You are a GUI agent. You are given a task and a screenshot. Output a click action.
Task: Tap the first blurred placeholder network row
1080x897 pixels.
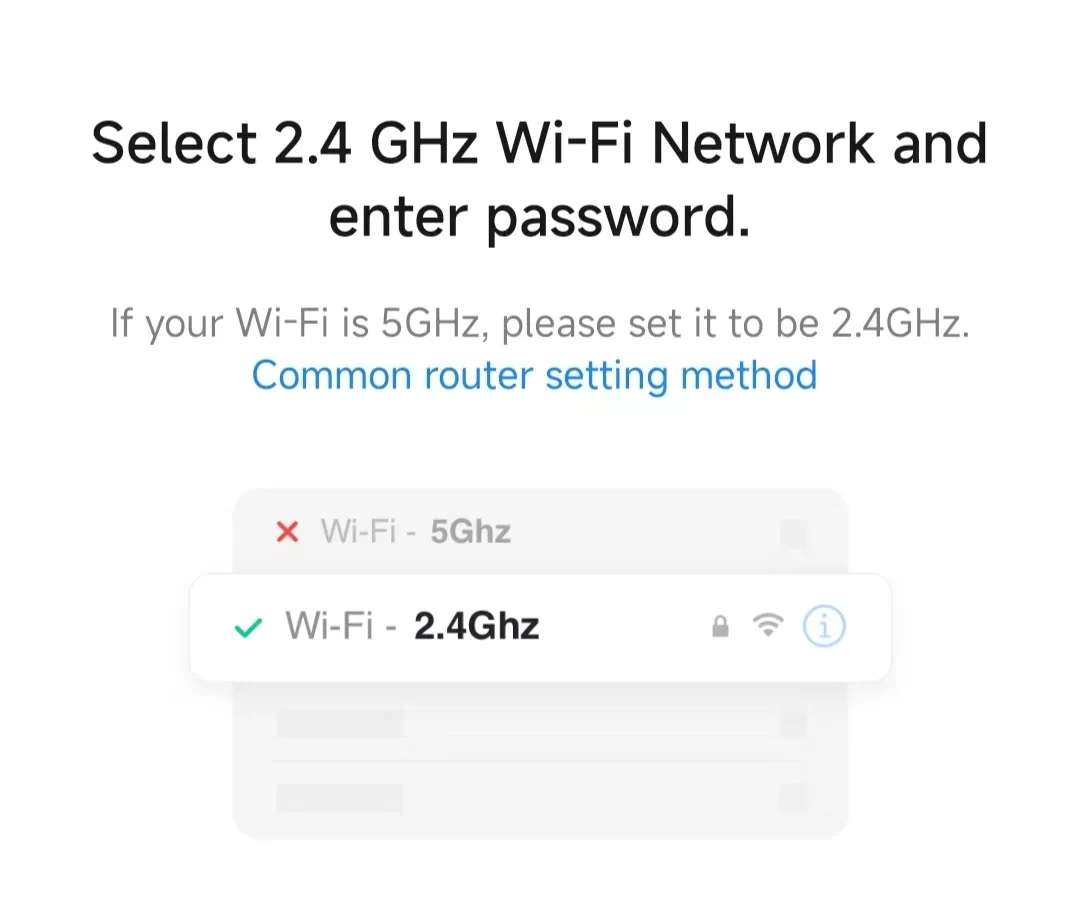(x=540, y=723)
